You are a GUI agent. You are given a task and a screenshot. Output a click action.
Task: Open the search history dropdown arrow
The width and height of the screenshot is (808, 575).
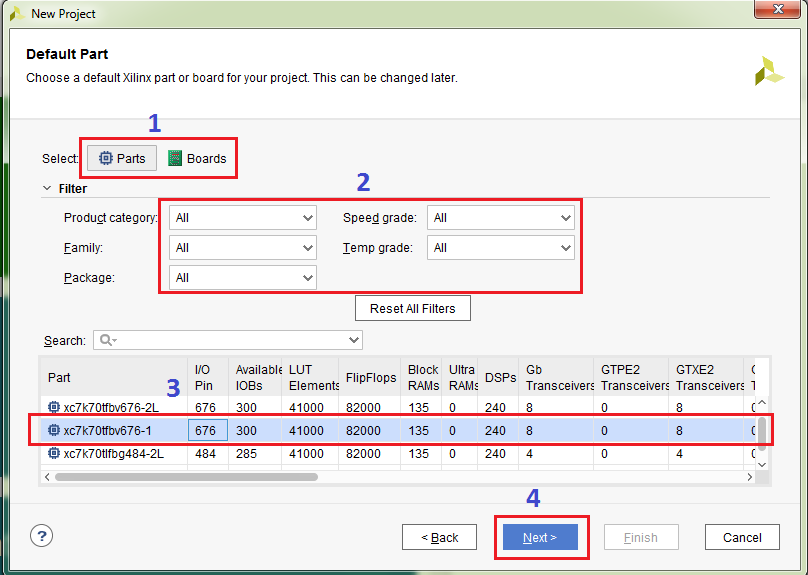tap(354, 340)
